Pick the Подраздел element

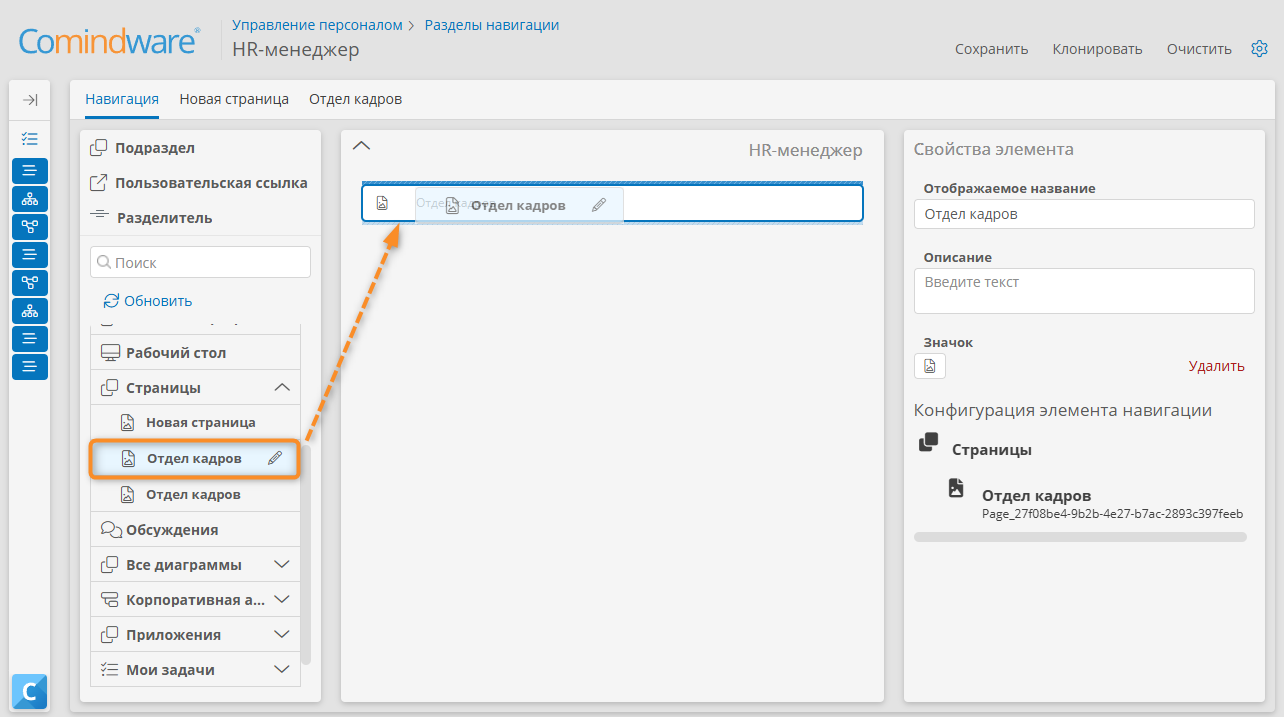(x=142, y=148)
